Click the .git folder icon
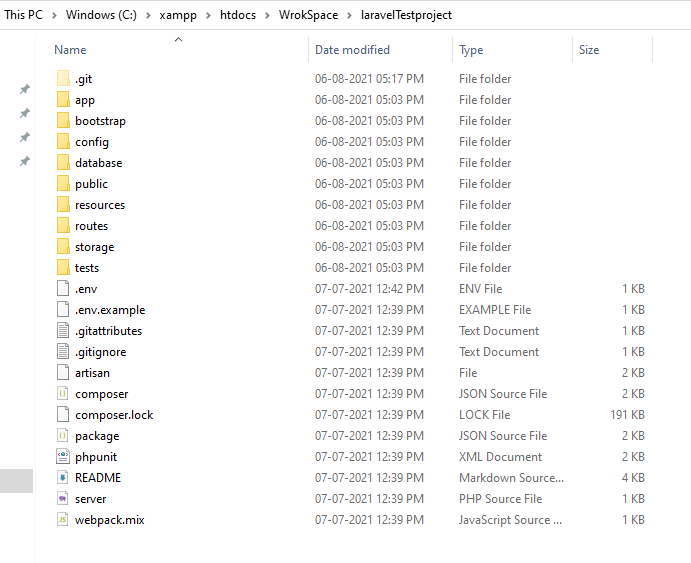The height and width of the screenshot is (563, 691). tap(63, 79)
